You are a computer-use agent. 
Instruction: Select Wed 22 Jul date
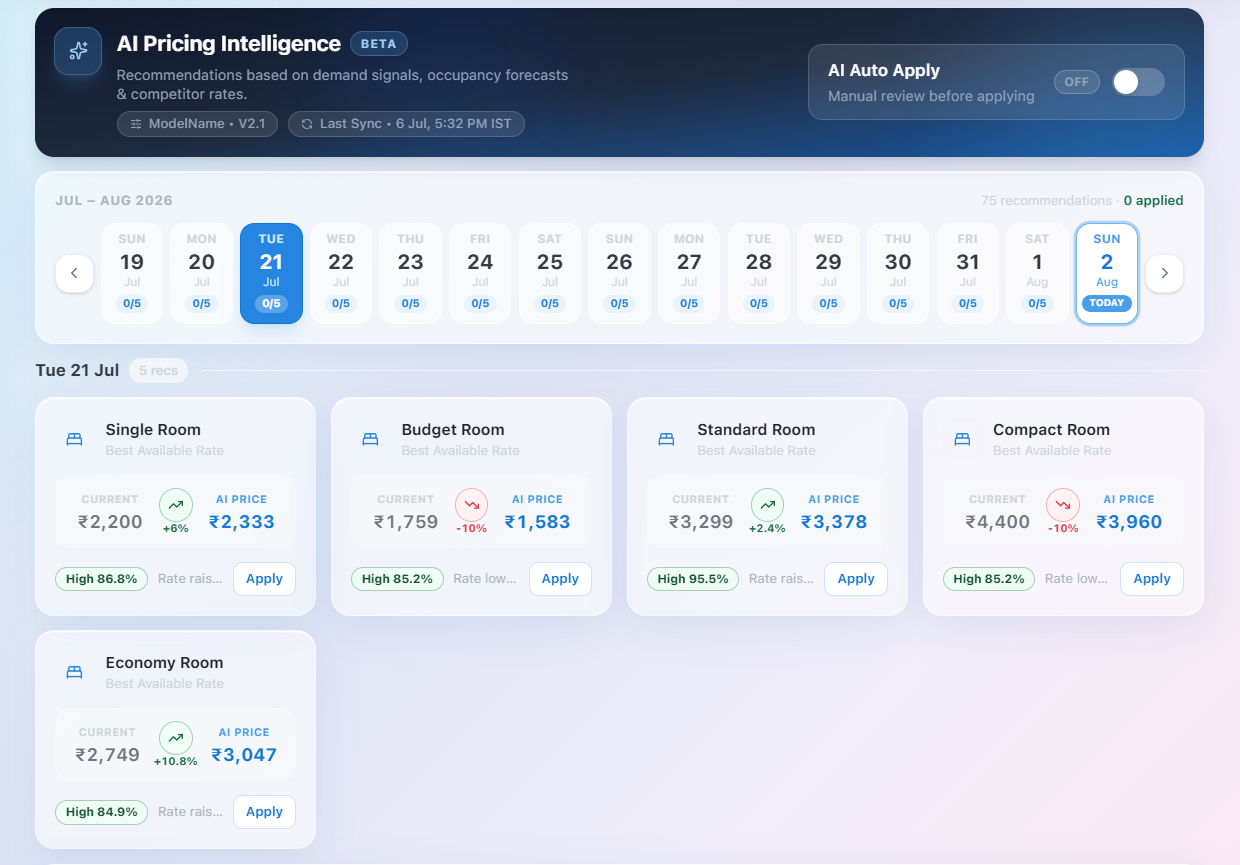[341, 273]
